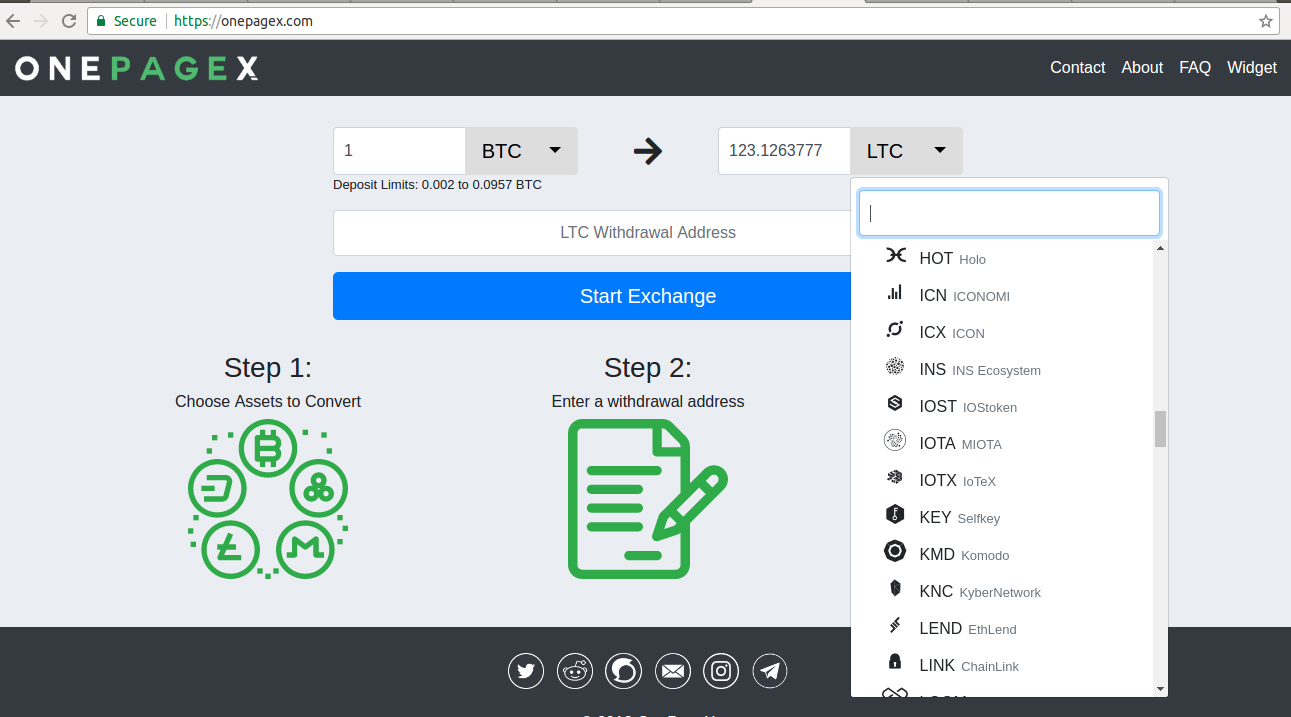Image resolution: width=1291 pixels, height=717 pixels.
Task: Click the Deposit Limits text
Action: [x=438, y=185]
